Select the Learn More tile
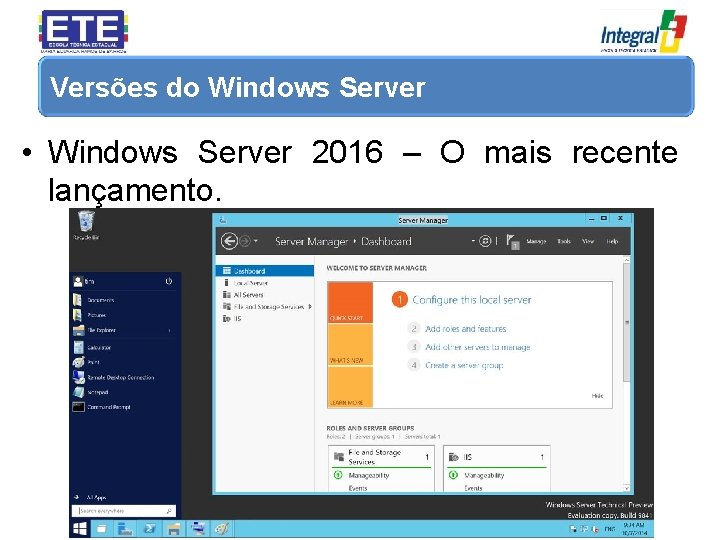Image resolution: width=720 pixels, height=540 pixels. [x=350, y=387]
